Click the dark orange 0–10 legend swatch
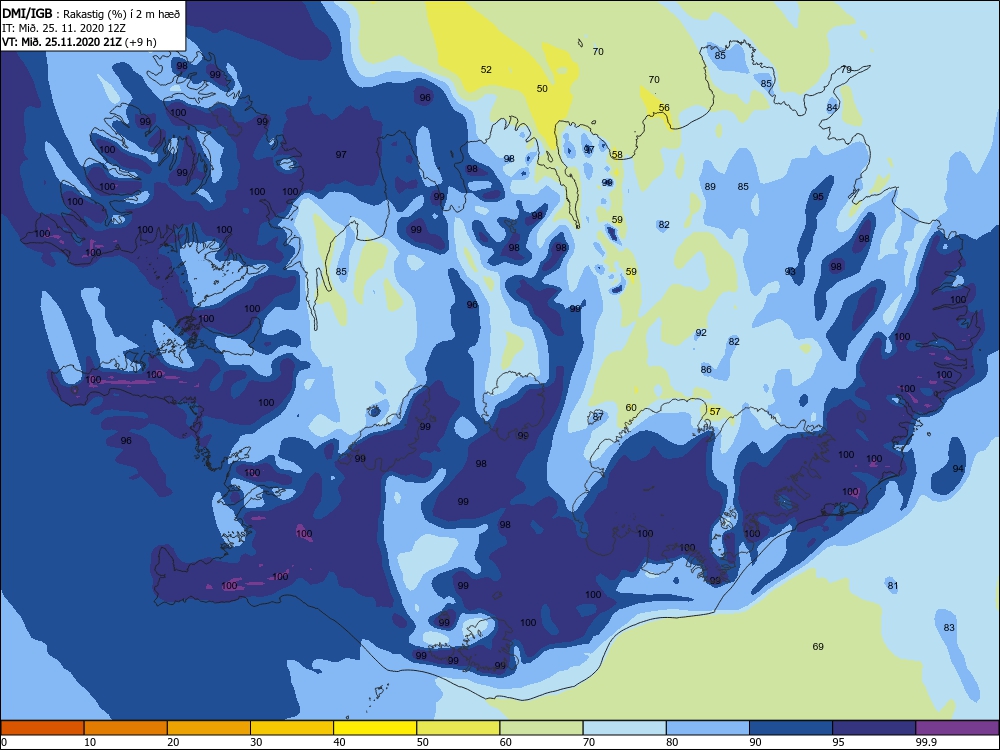Image resolution: width=1000 pixels, height=750 pixels. coord(42,728)
